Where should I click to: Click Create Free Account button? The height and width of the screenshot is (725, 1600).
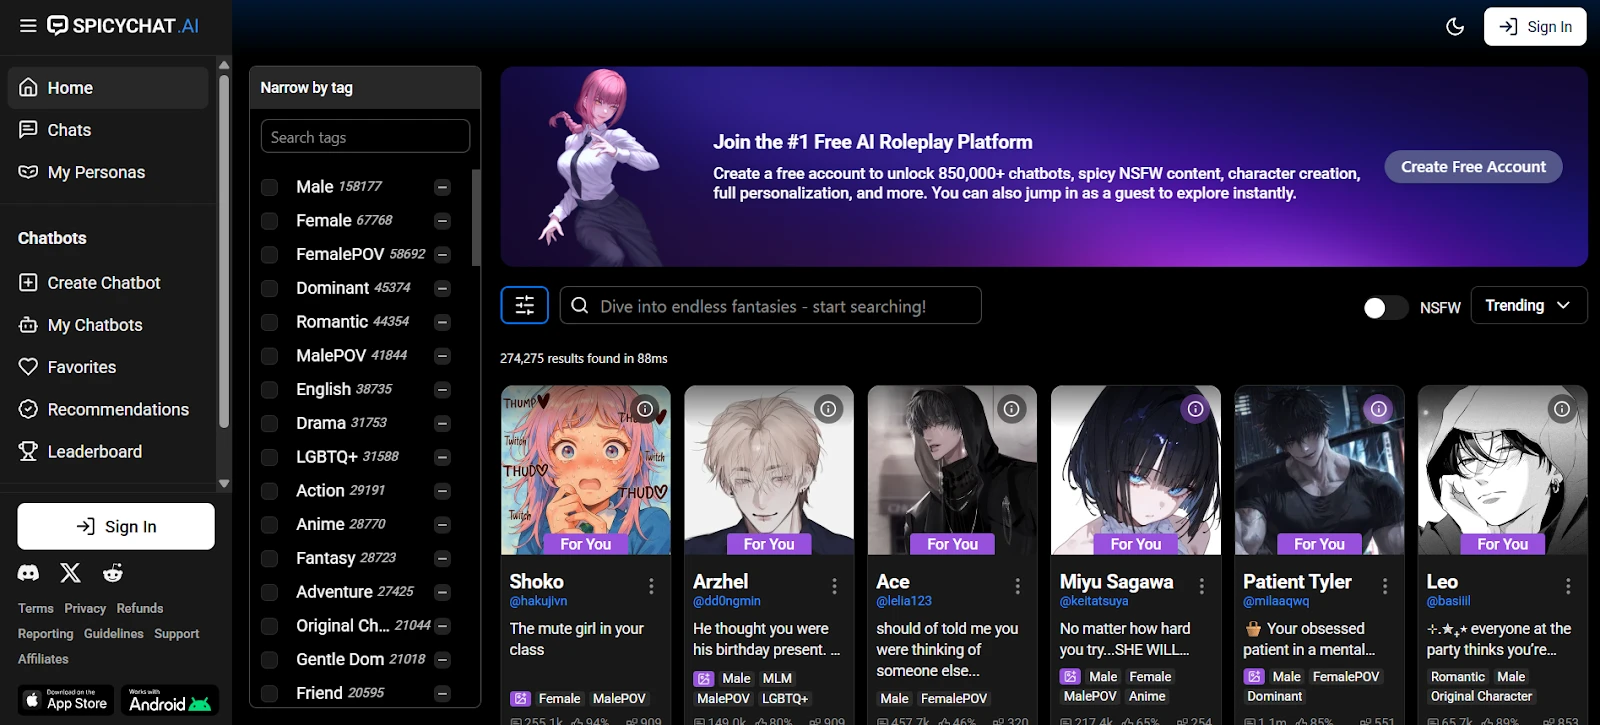click(1473, 167)
